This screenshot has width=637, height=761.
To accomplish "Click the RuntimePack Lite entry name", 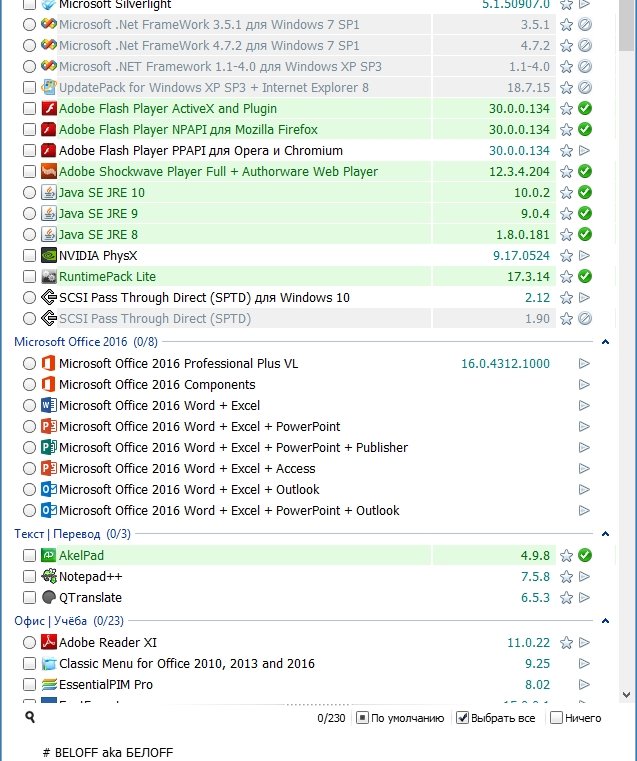I will coord(107,277).
